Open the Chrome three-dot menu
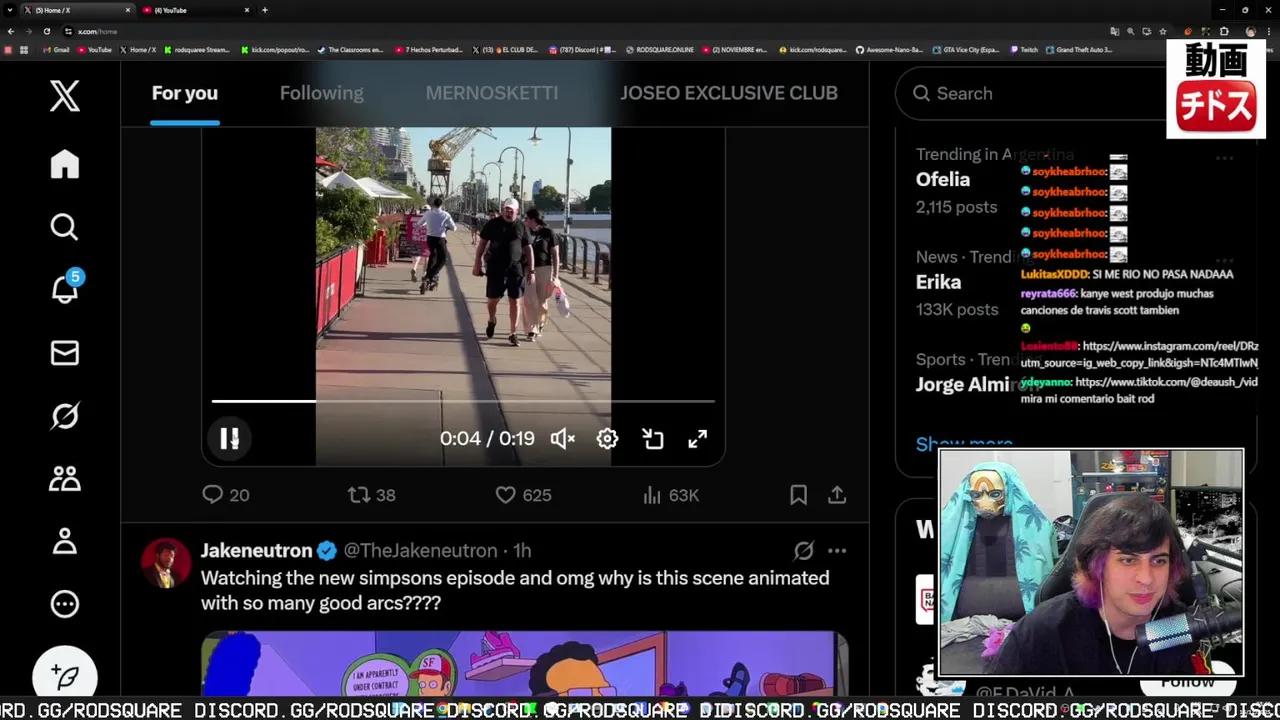Screen dimensions: 1280x720 tap(1268, 31)
